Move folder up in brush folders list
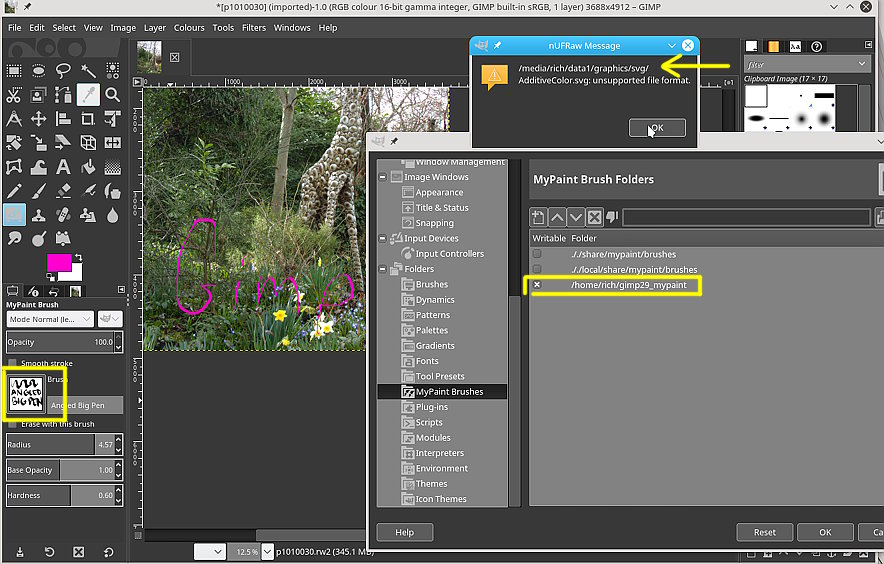 click(x=557, y=217)
